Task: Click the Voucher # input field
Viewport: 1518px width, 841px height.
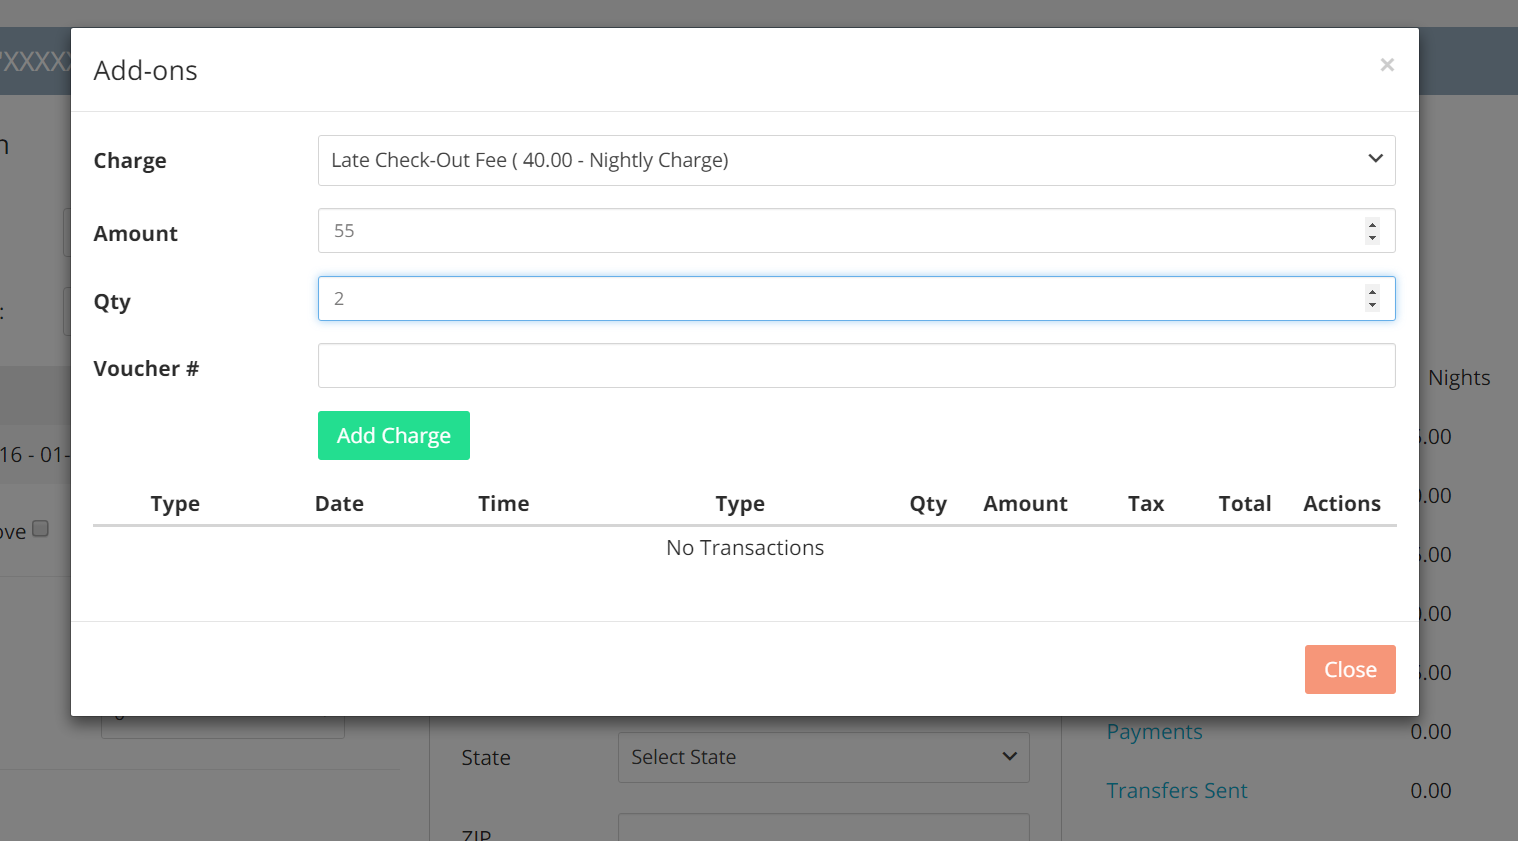Action: click(x=856, y=366)
